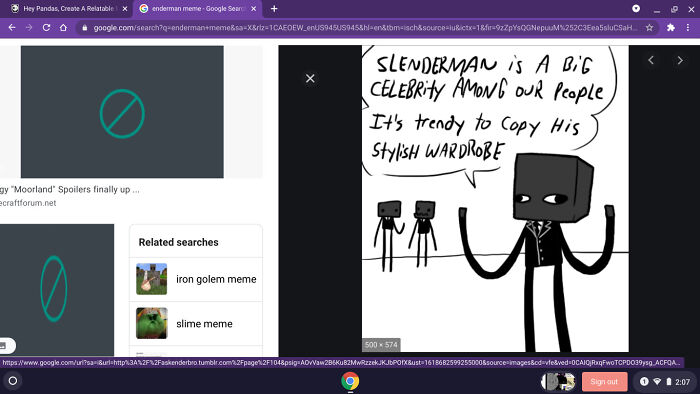This screenshot has width=700, height=394.
Task: Open the status tray showing 2:07
Action: coord(665,382)
